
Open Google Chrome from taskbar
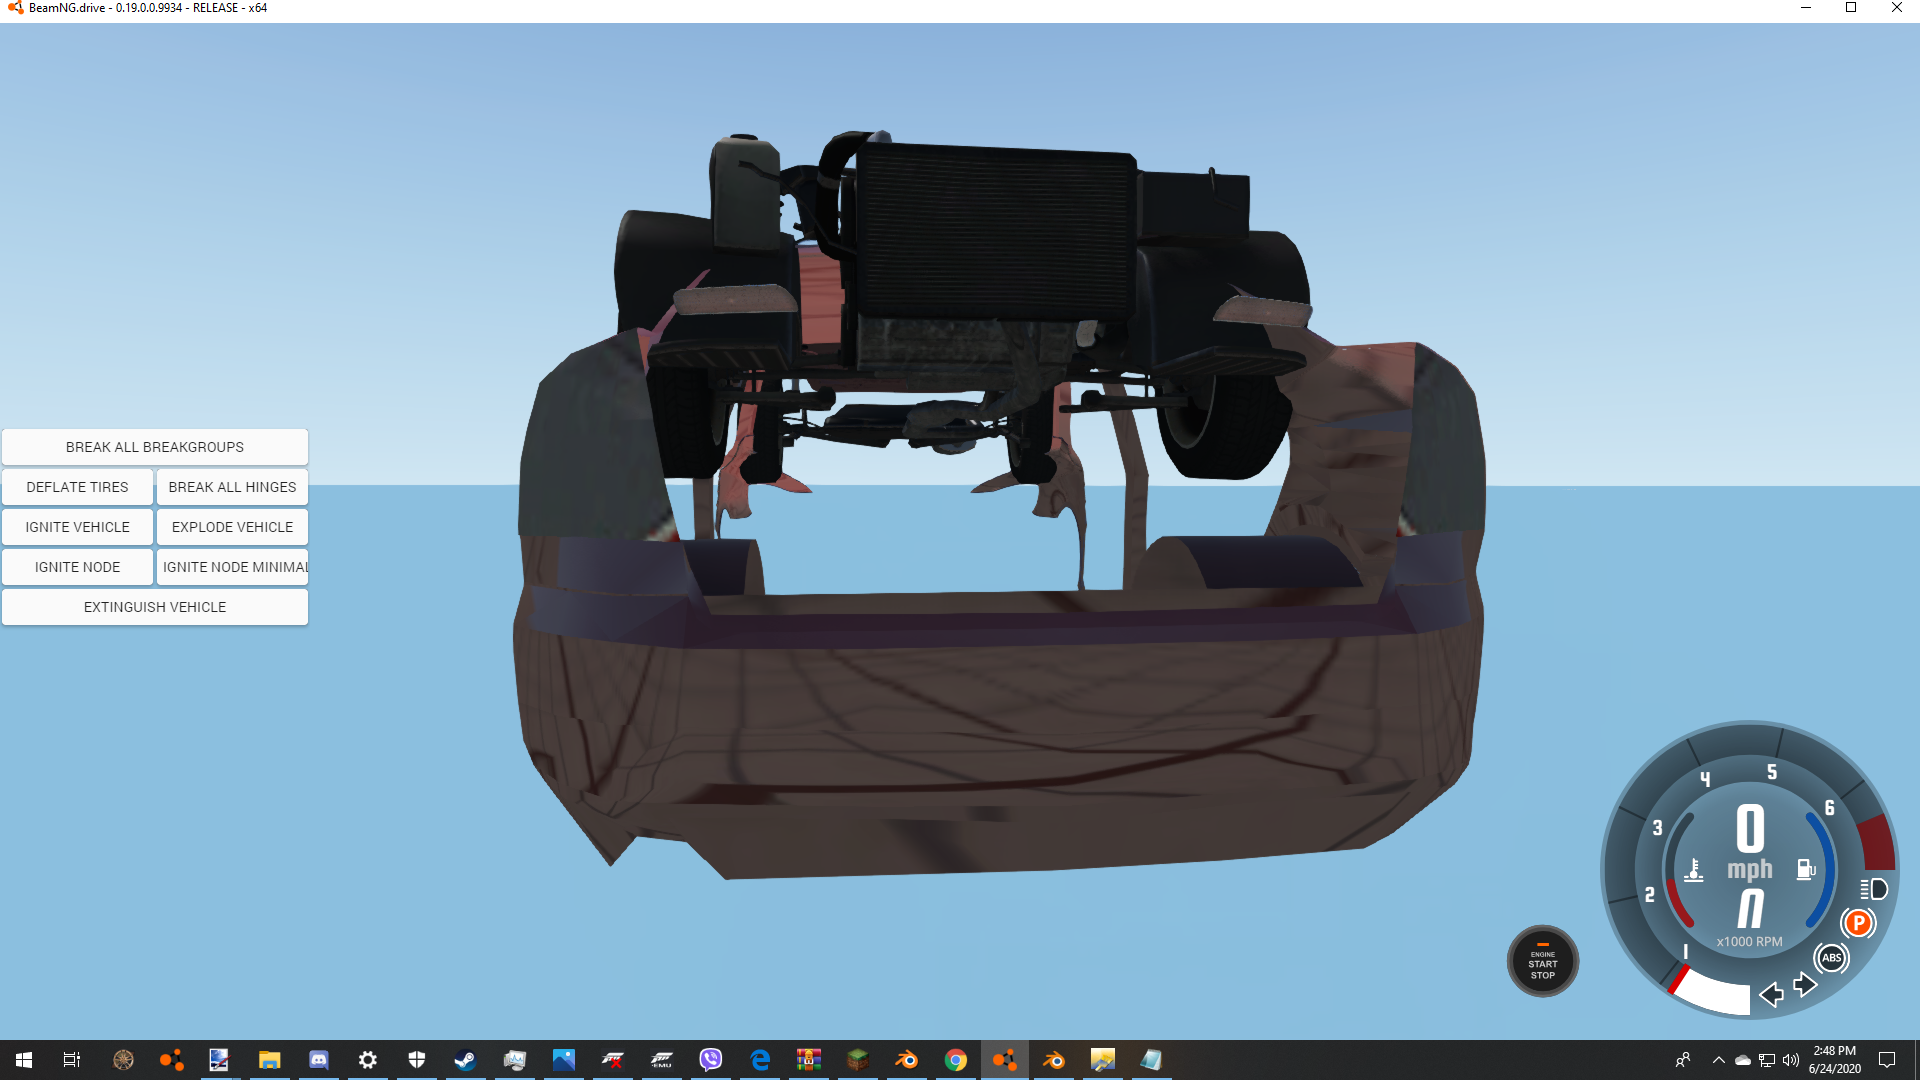tap(956, 1060)
